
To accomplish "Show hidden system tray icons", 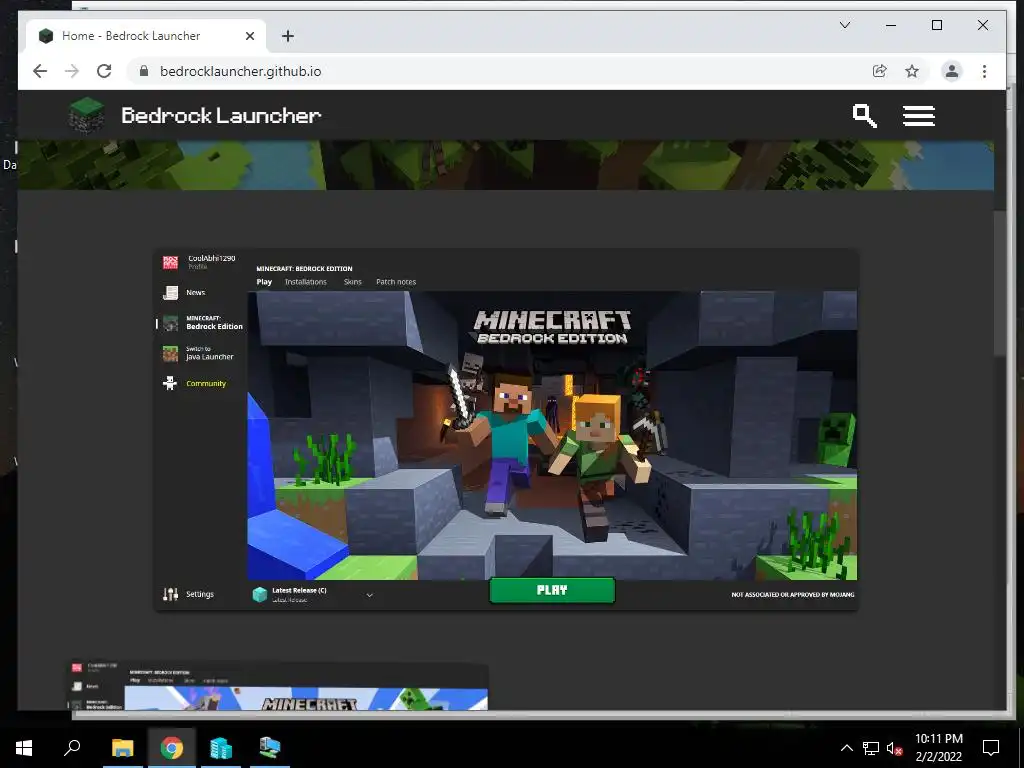I will pyautogui.click(x=846, y=748).
